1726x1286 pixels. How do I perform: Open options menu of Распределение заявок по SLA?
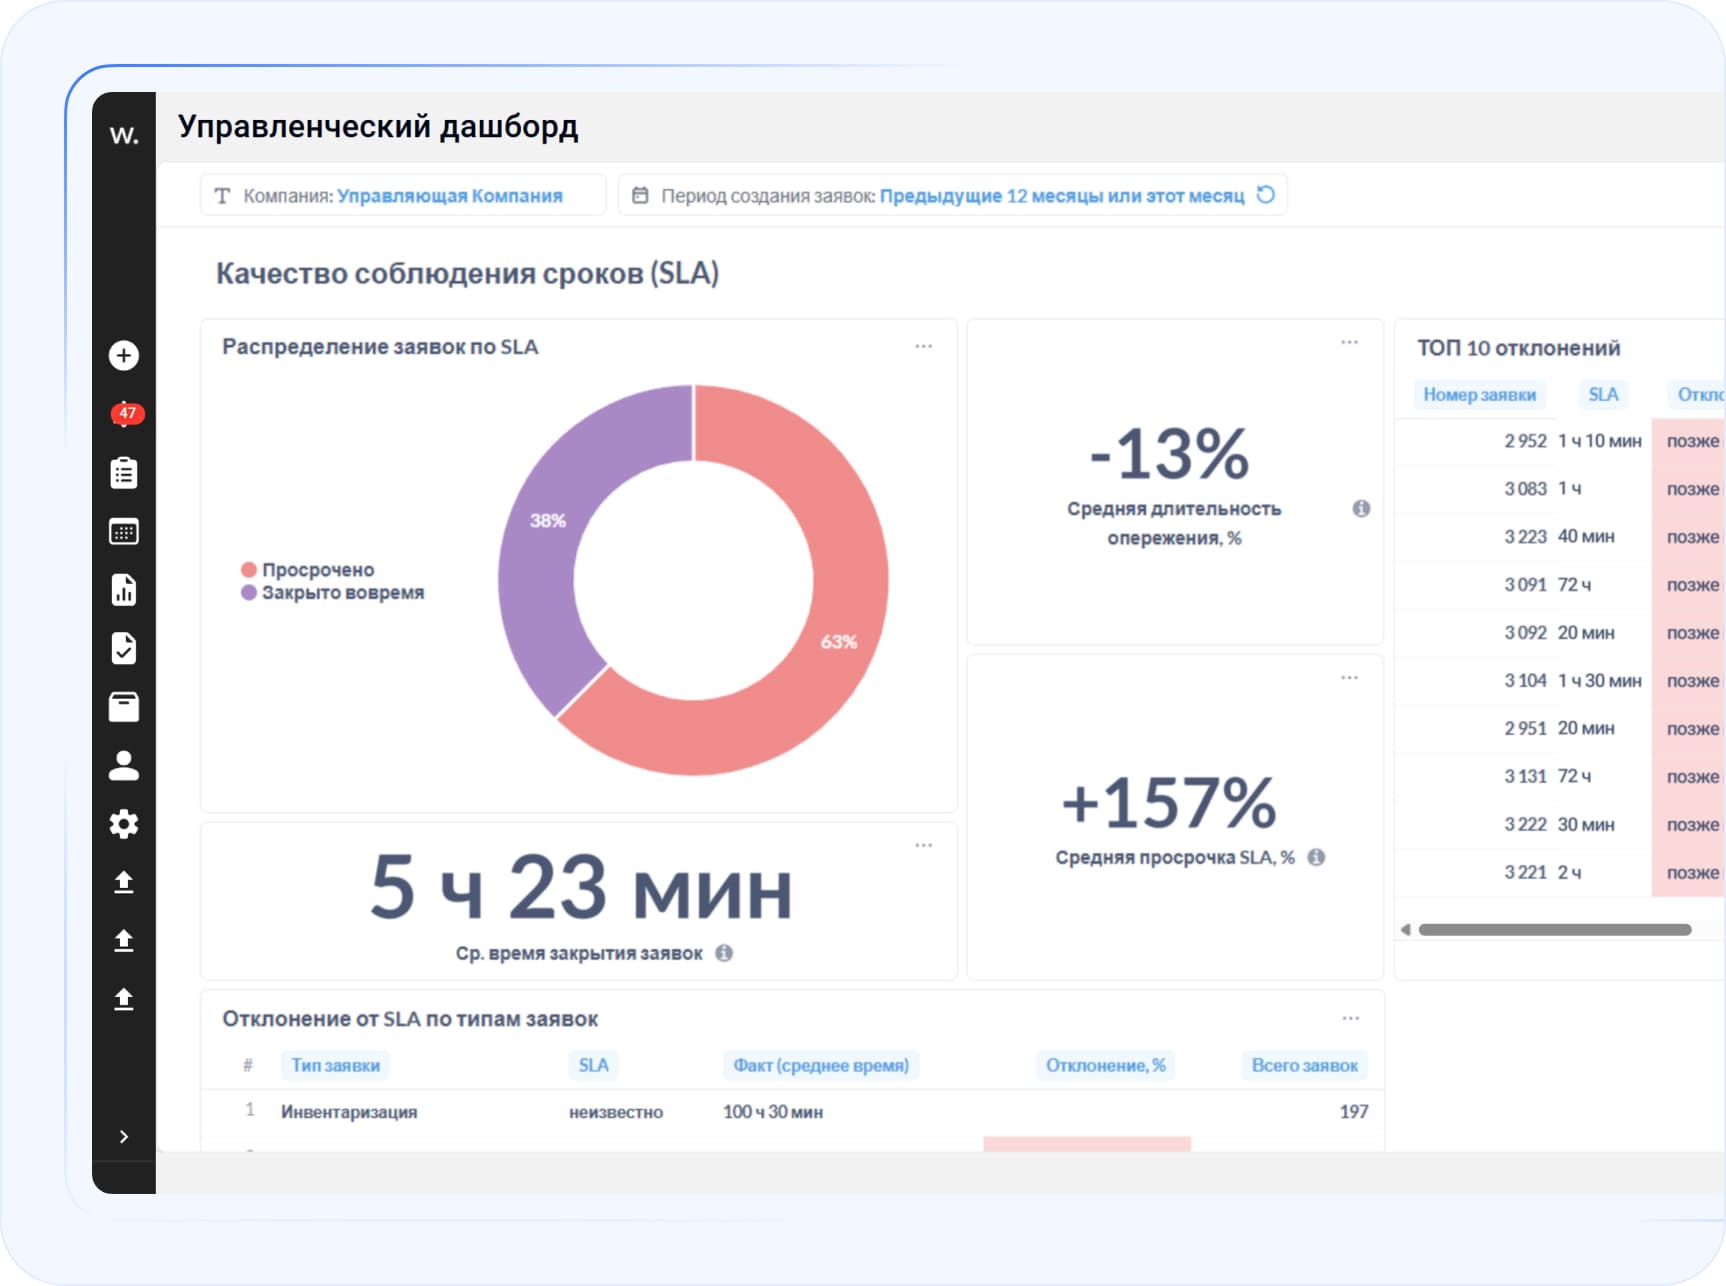coord(923,346)
